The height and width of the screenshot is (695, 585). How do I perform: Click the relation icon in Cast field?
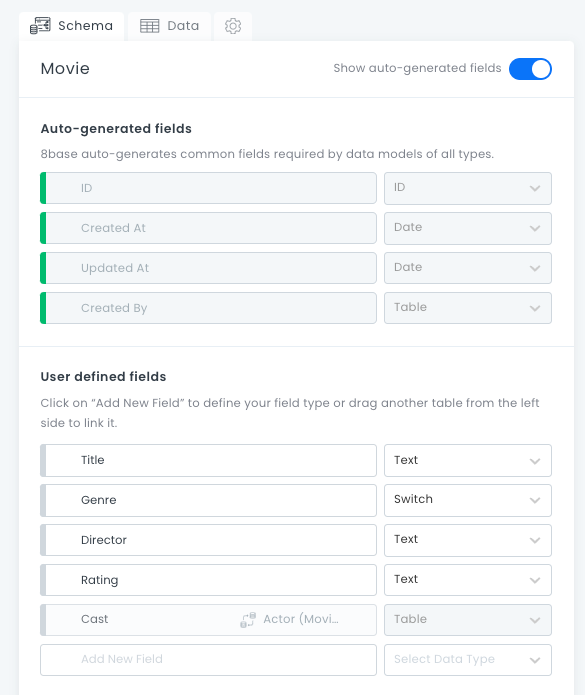click(248, 620)
